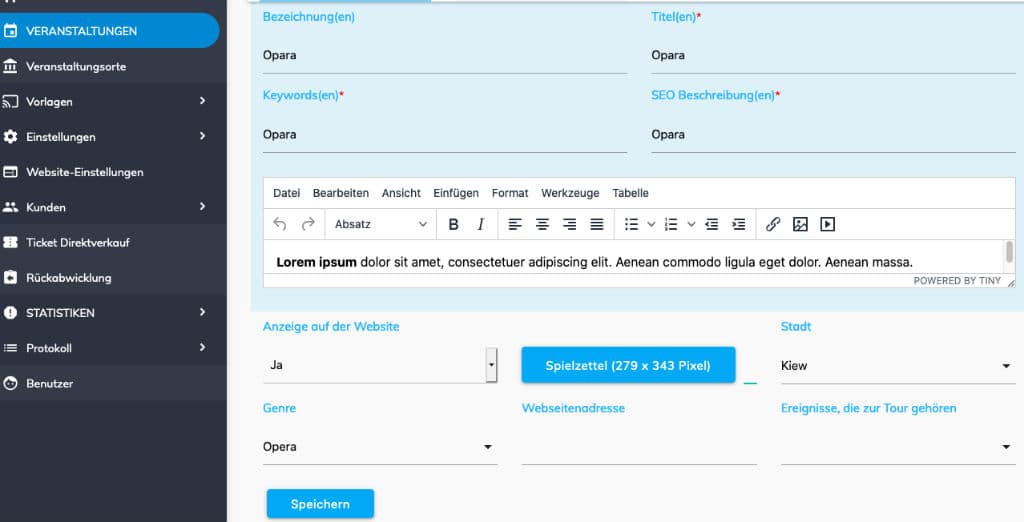Toggle italic formatting in editor
1024x522 pixels.
coord(481,224)
